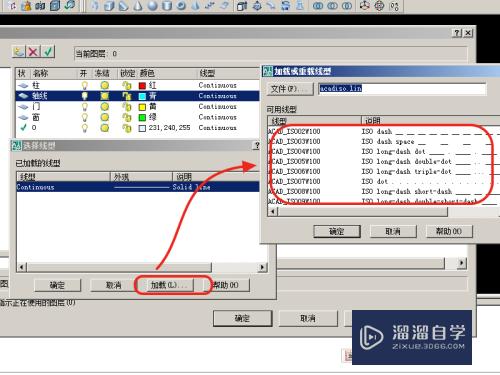Click the ? help icon in layer manager title bar
The image size is (500, 375).
457,33
